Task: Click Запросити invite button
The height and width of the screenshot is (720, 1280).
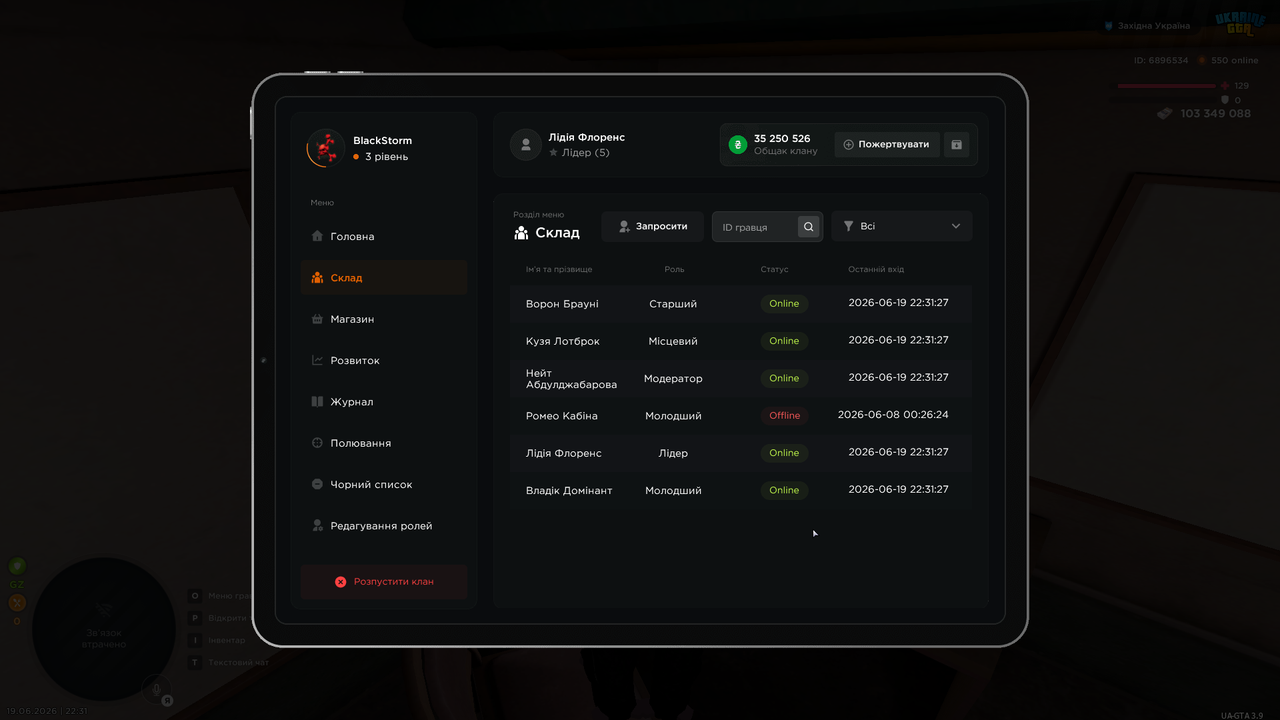Action: click(653, 227)
